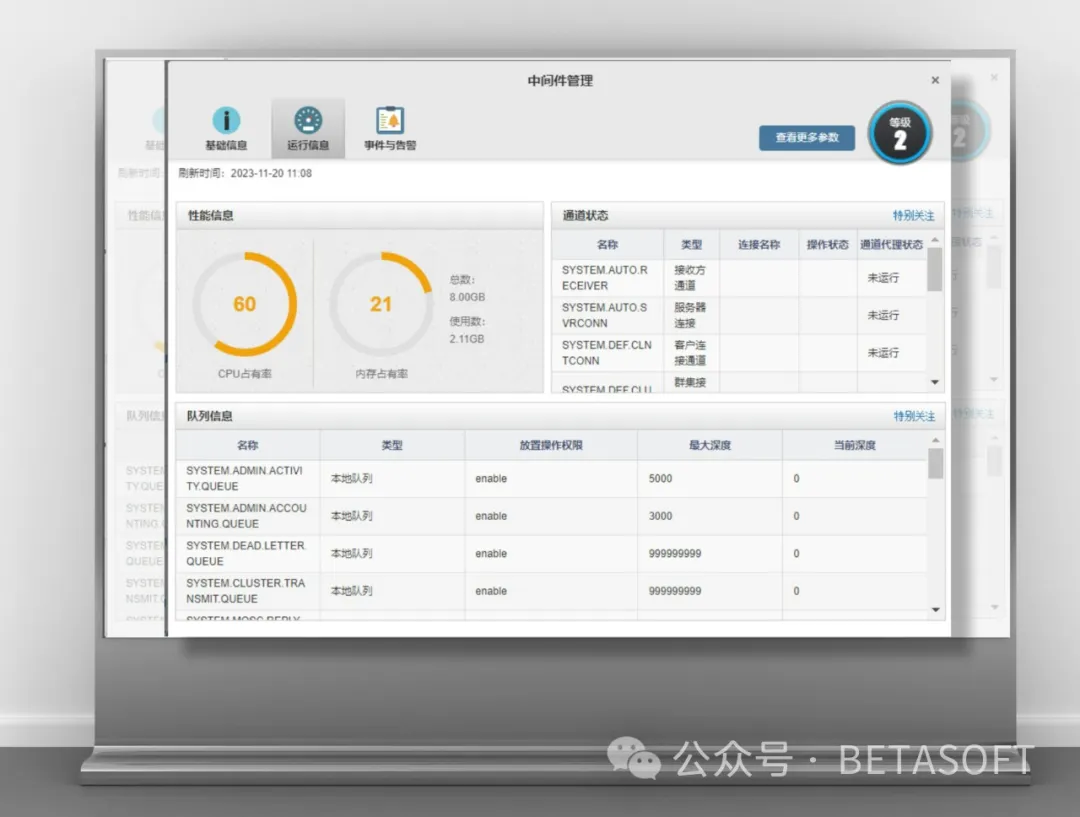The height and width of the screenshot is (817, 1080).
Task: Select the SYSTEM.DEAD.LETTER.QUEUE row
Action: 551,553
